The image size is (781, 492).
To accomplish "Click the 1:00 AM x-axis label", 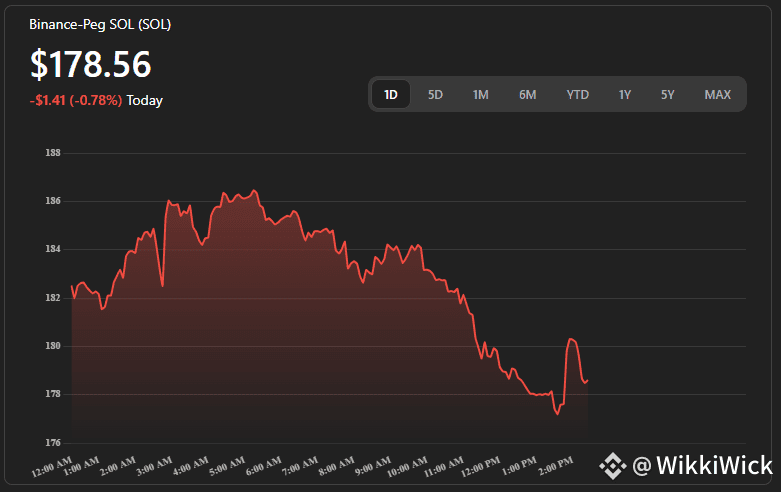I will pos(81,466).
